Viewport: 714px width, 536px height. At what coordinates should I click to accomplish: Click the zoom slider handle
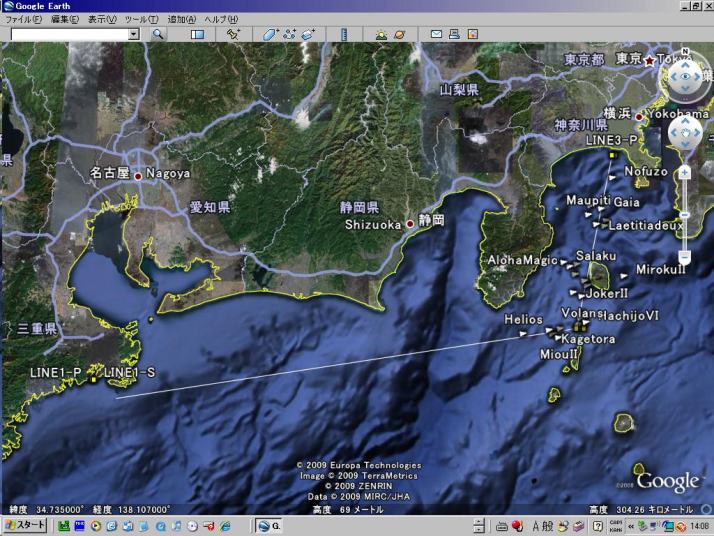684,214
